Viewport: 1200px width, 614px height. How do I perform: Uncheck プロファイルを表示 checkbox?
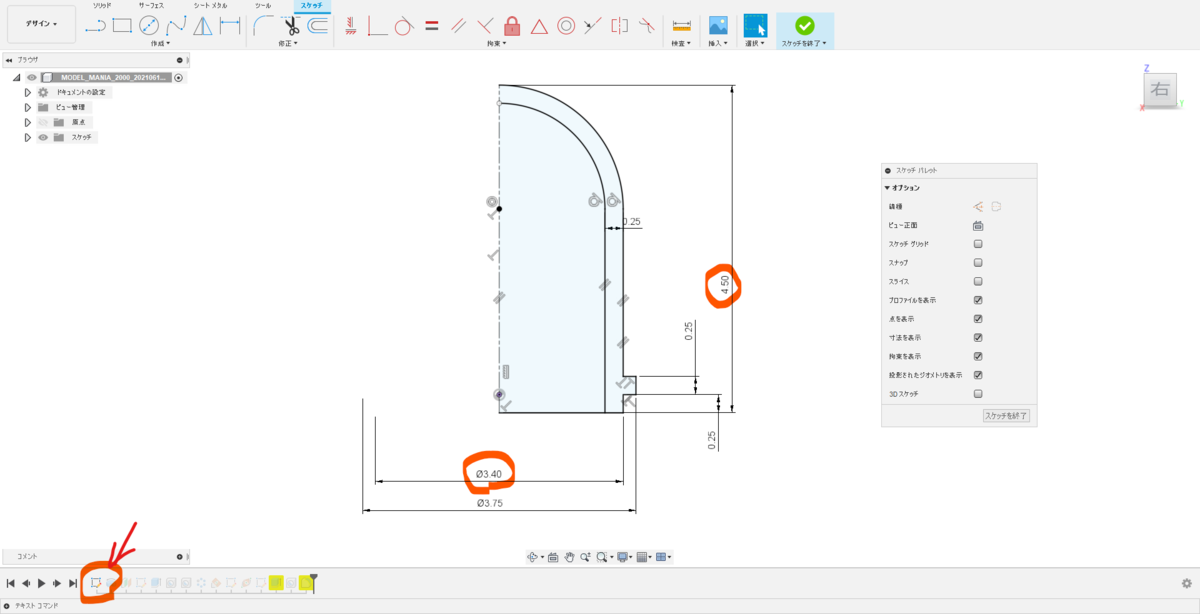pos(978,300)
